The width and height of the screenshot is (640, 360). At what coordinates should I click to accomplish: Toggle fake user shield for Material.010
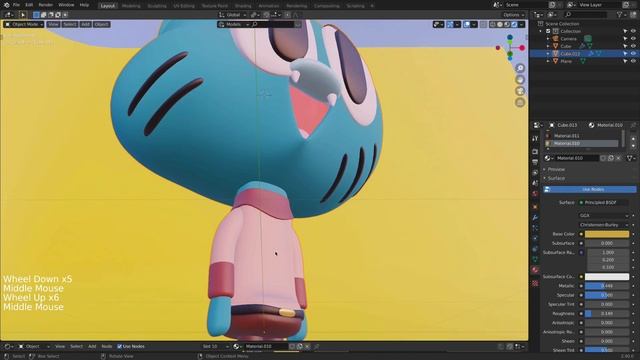[x=603, y=158]
